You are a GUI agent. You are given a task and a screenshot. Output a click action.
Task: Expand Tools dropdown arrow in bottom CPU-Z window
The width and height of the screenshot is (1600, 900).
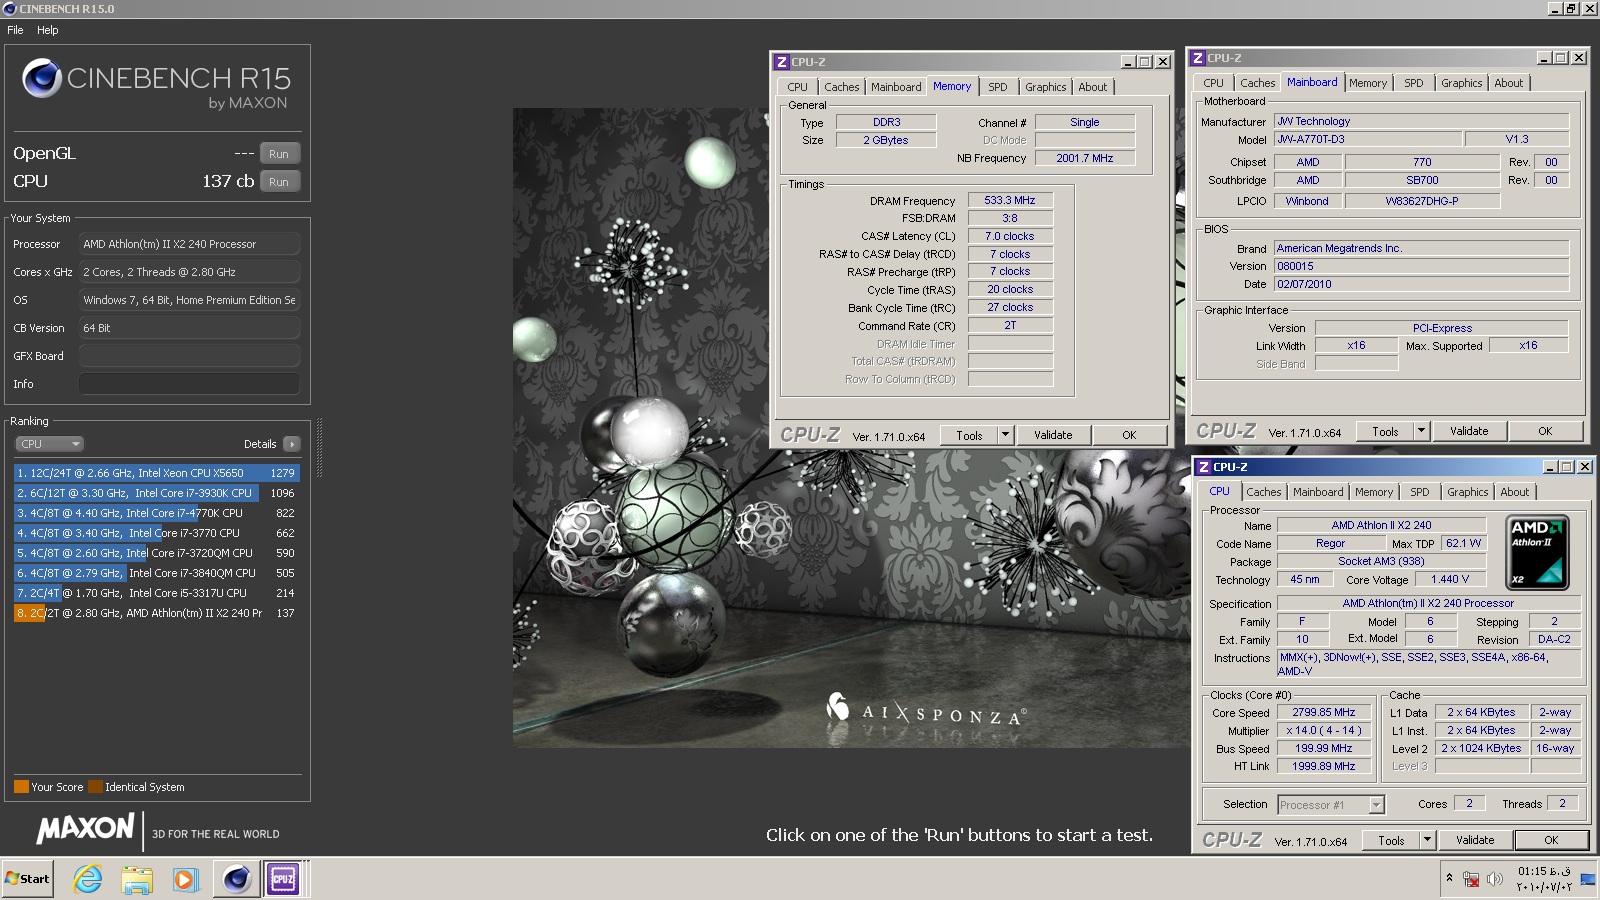pos(1428,840)
